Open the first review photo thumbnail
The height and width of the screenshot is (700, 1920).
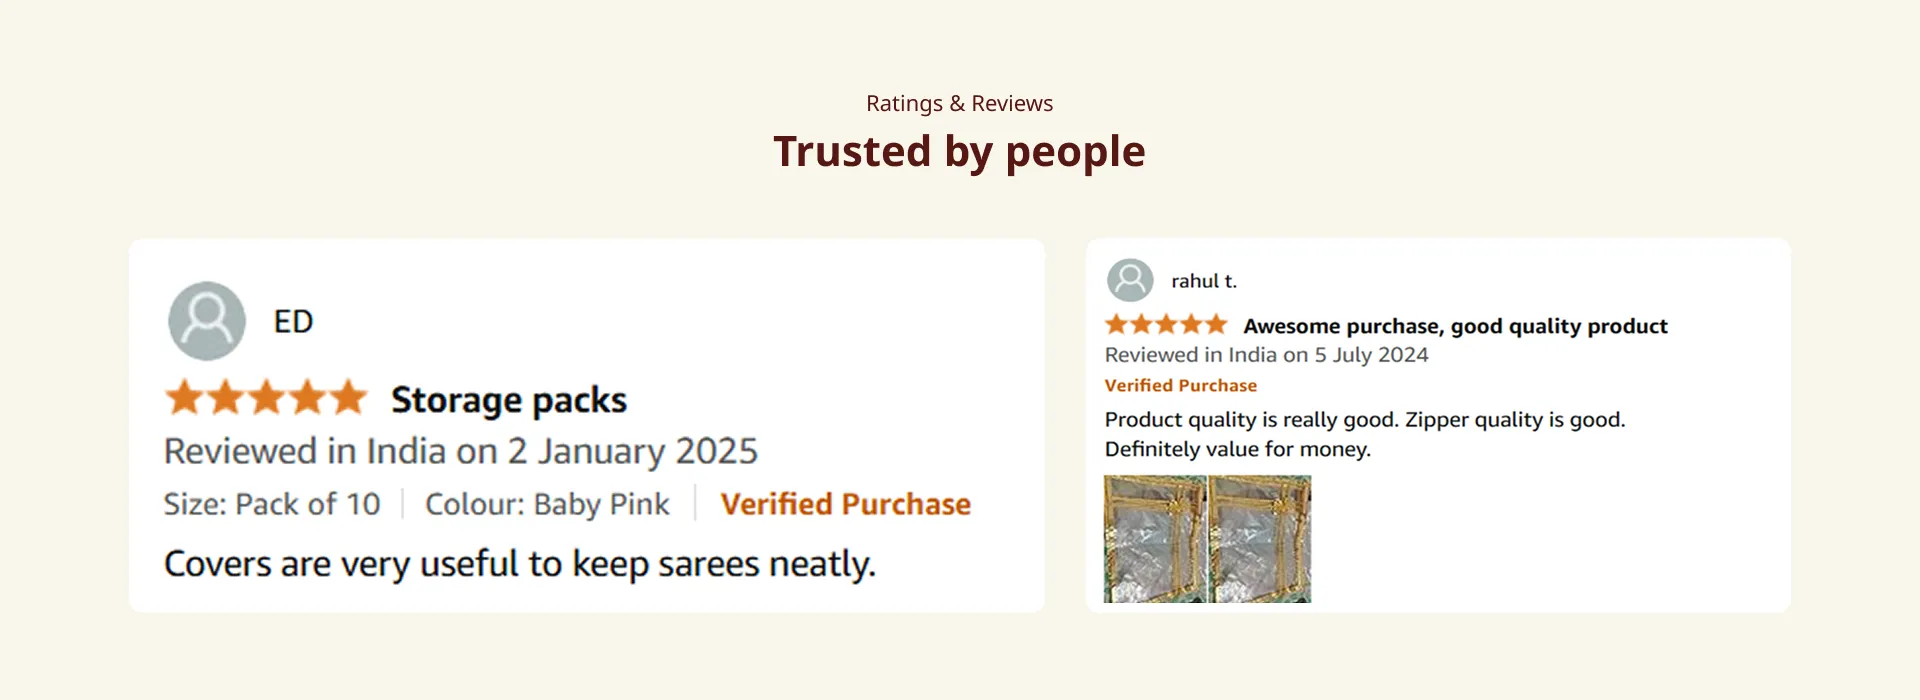pyautogui.click(x=1155, y=539)
